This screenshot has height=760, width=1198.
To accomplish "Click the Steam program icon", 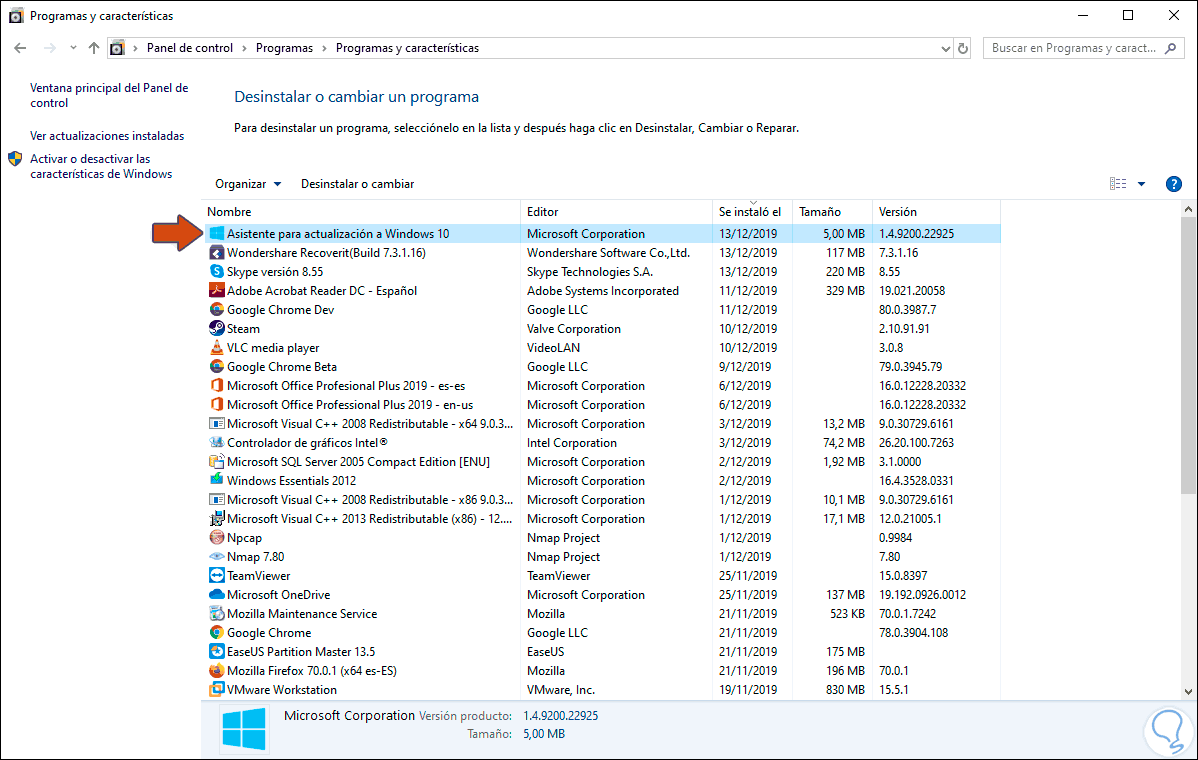I will pos(216,328).
